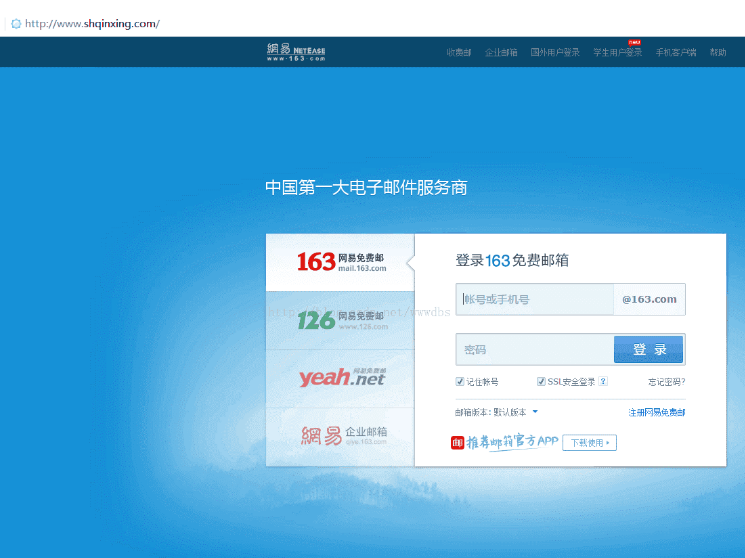Open 帮助 in the top navigation

718,52
